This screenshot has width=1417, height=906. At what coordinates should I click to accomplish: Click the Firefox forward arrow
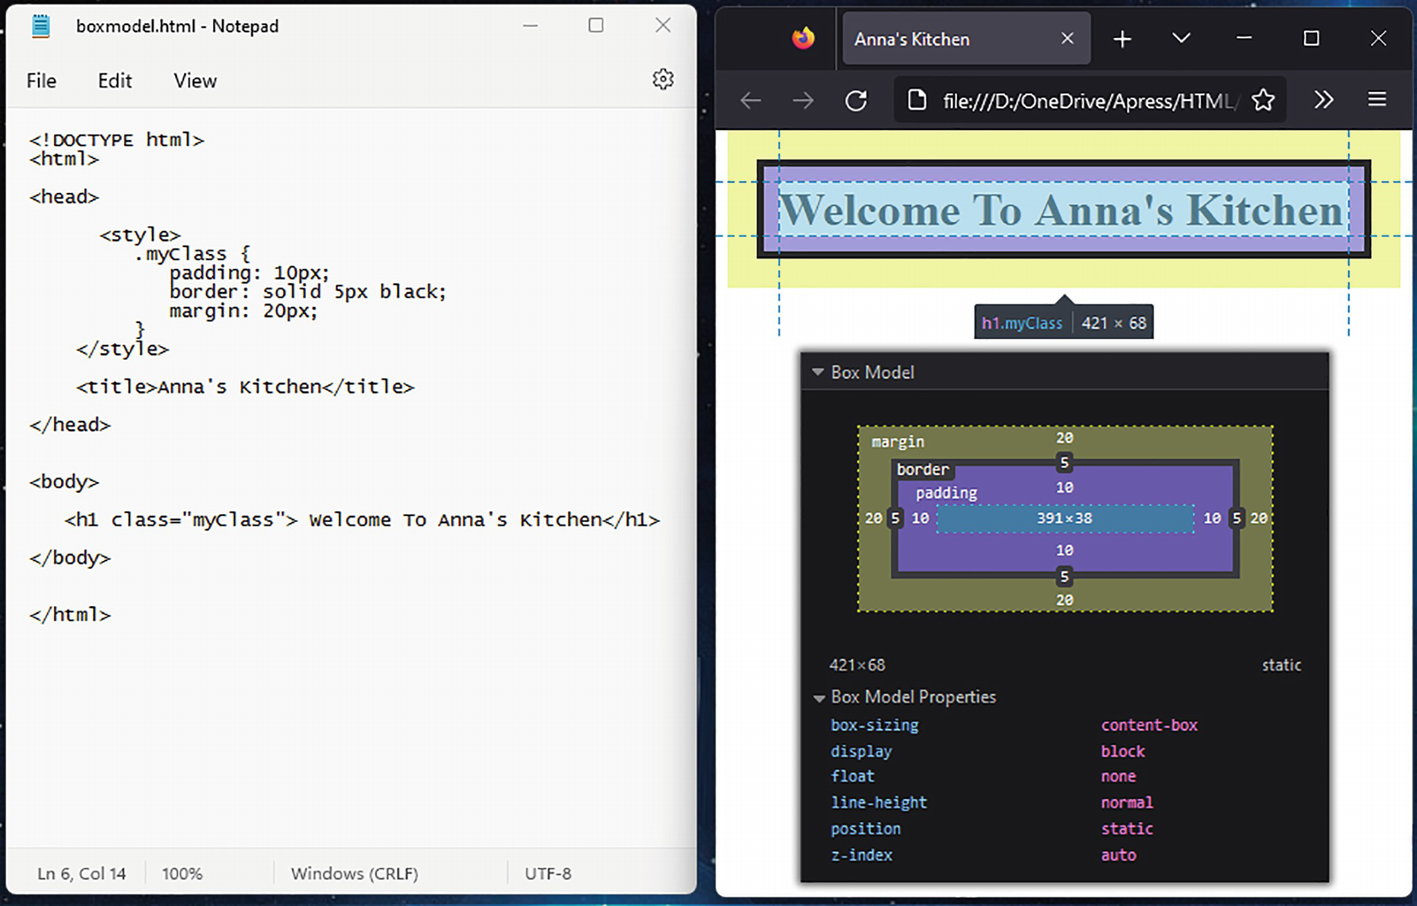803,100
